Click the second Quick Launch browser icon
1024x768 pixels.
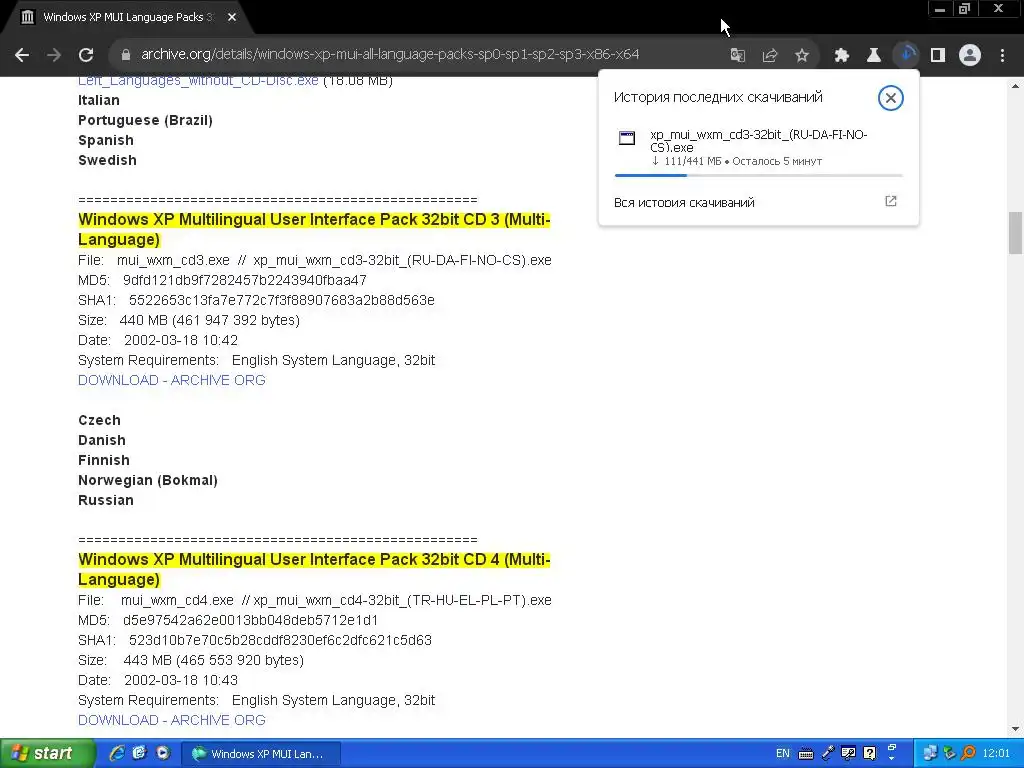[139, 753]
